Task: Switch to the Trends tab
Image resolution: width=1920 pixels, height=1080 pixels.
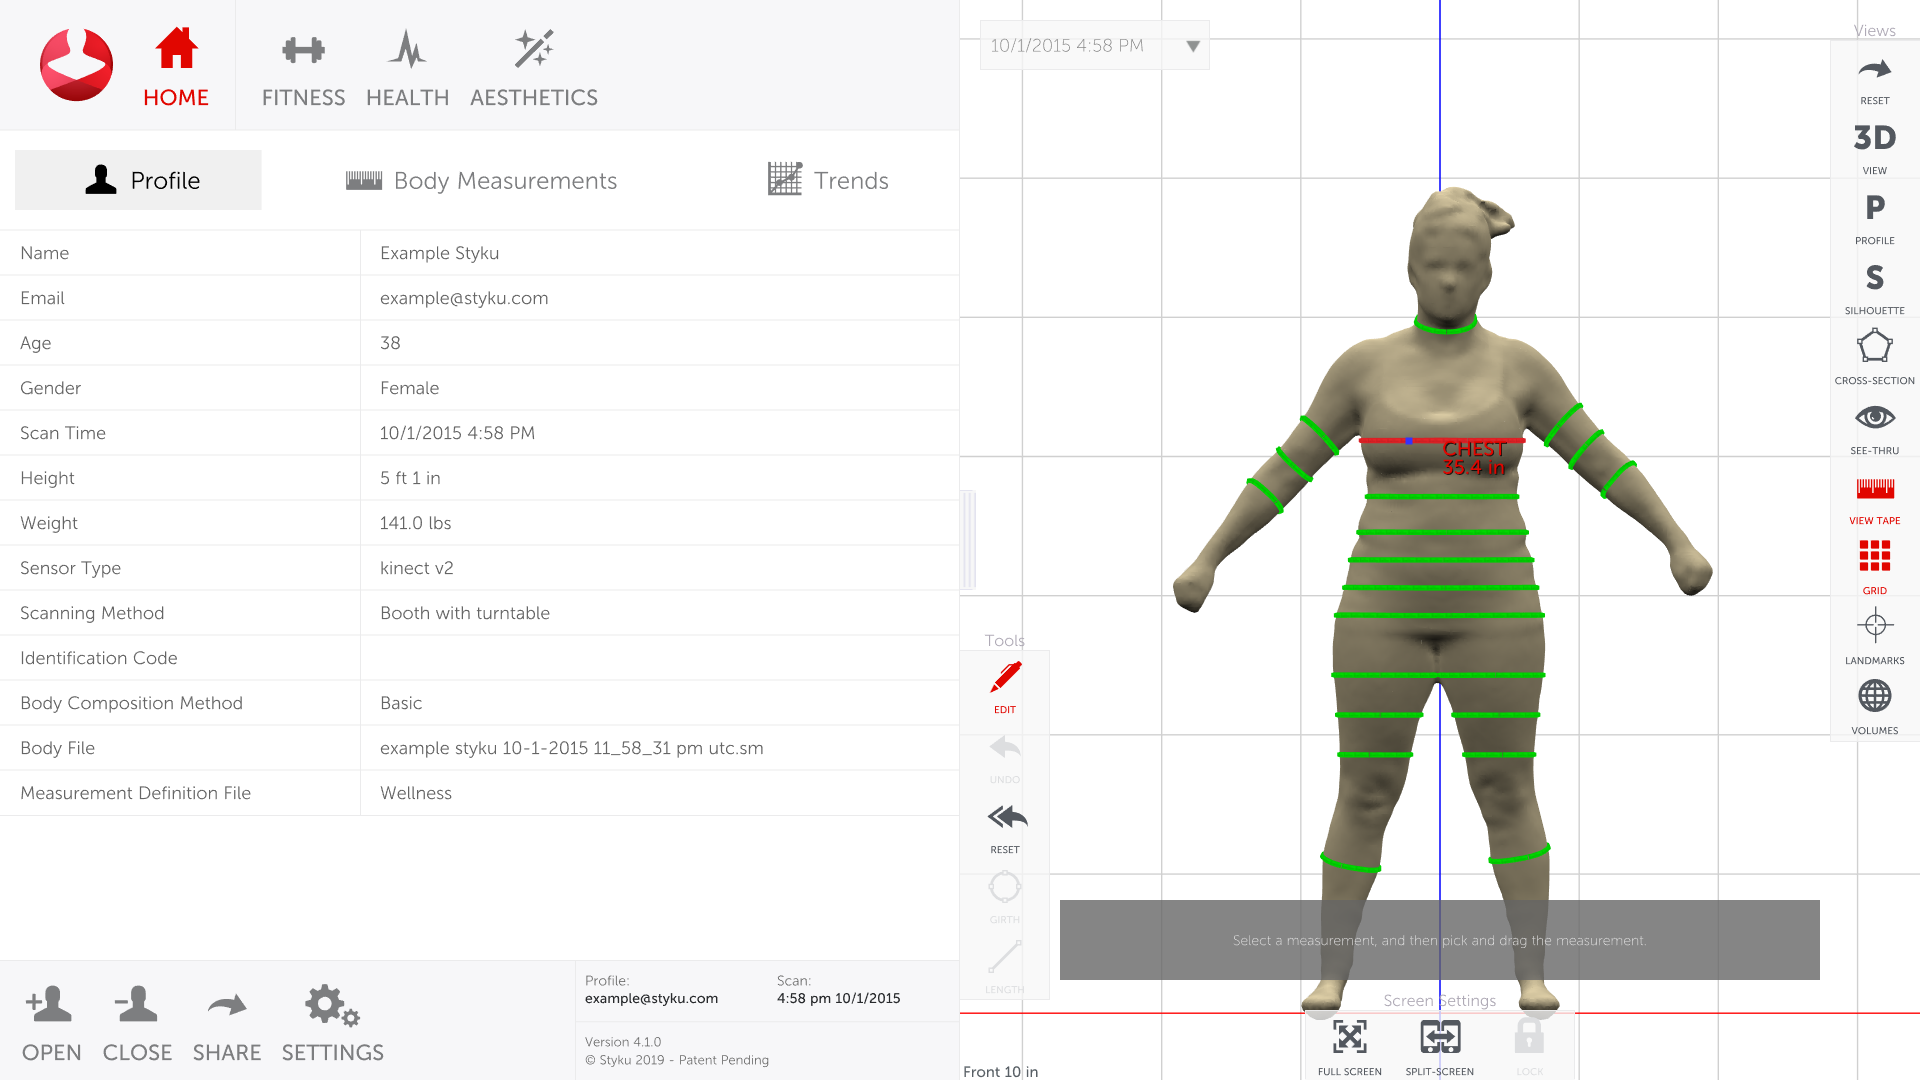Action: pyautogui.click(x=828, y=181)
